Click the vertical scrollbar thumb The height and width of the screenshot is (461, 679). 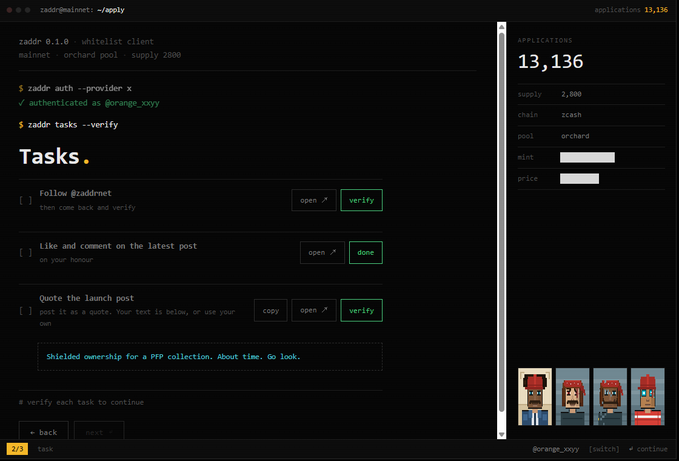501,222
